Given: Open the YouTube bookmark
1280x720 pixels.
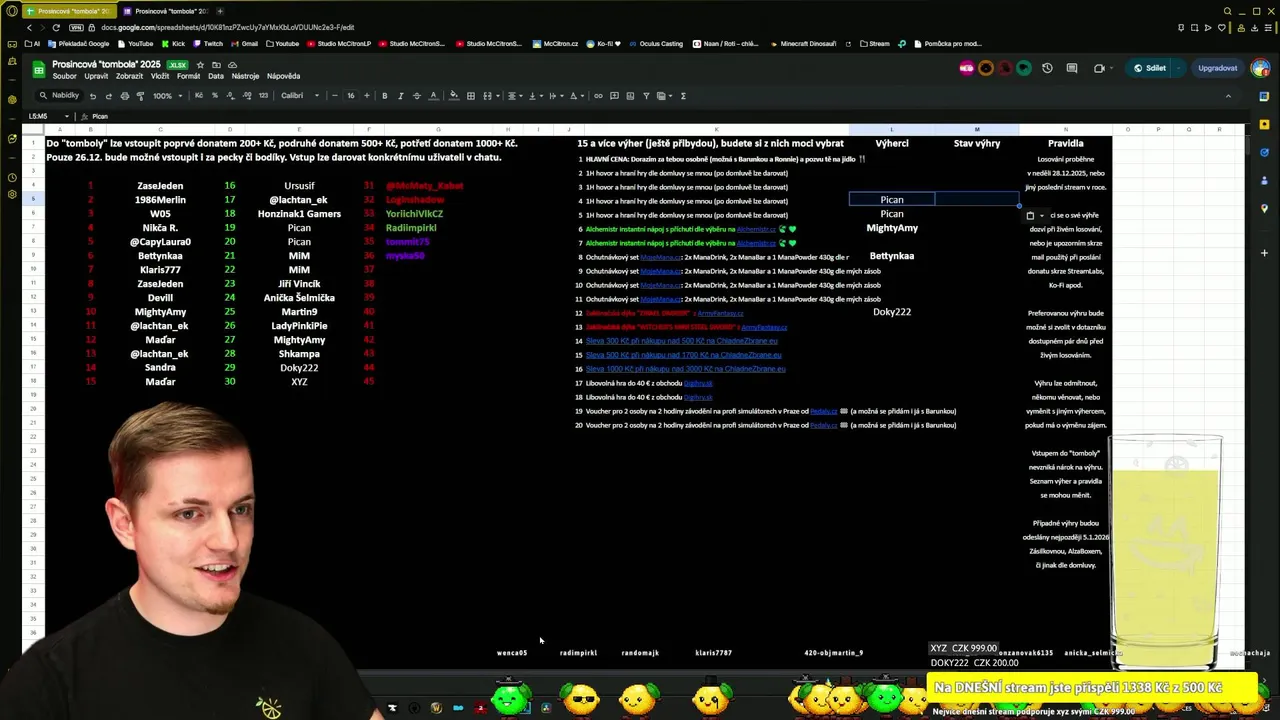Looking at the screenshot, I should point(134,44).
